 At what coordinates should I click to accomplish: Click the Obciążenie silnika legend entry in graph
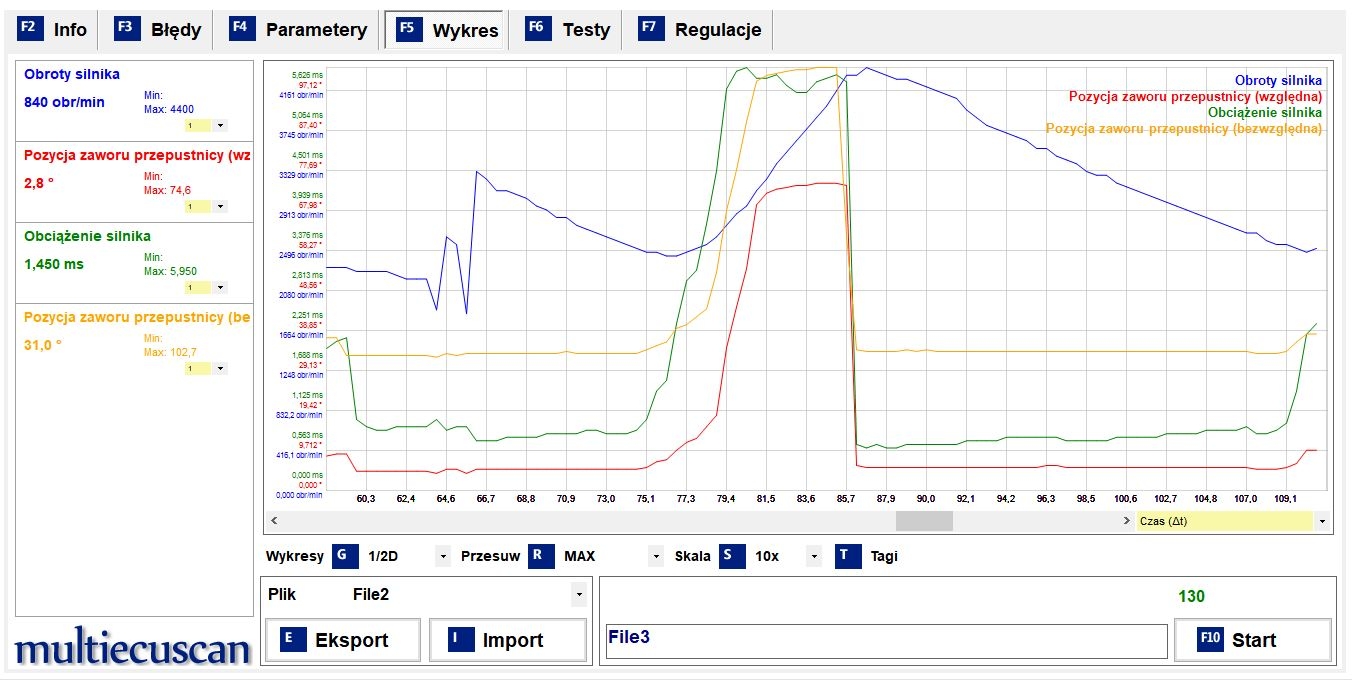[1265, 112]
